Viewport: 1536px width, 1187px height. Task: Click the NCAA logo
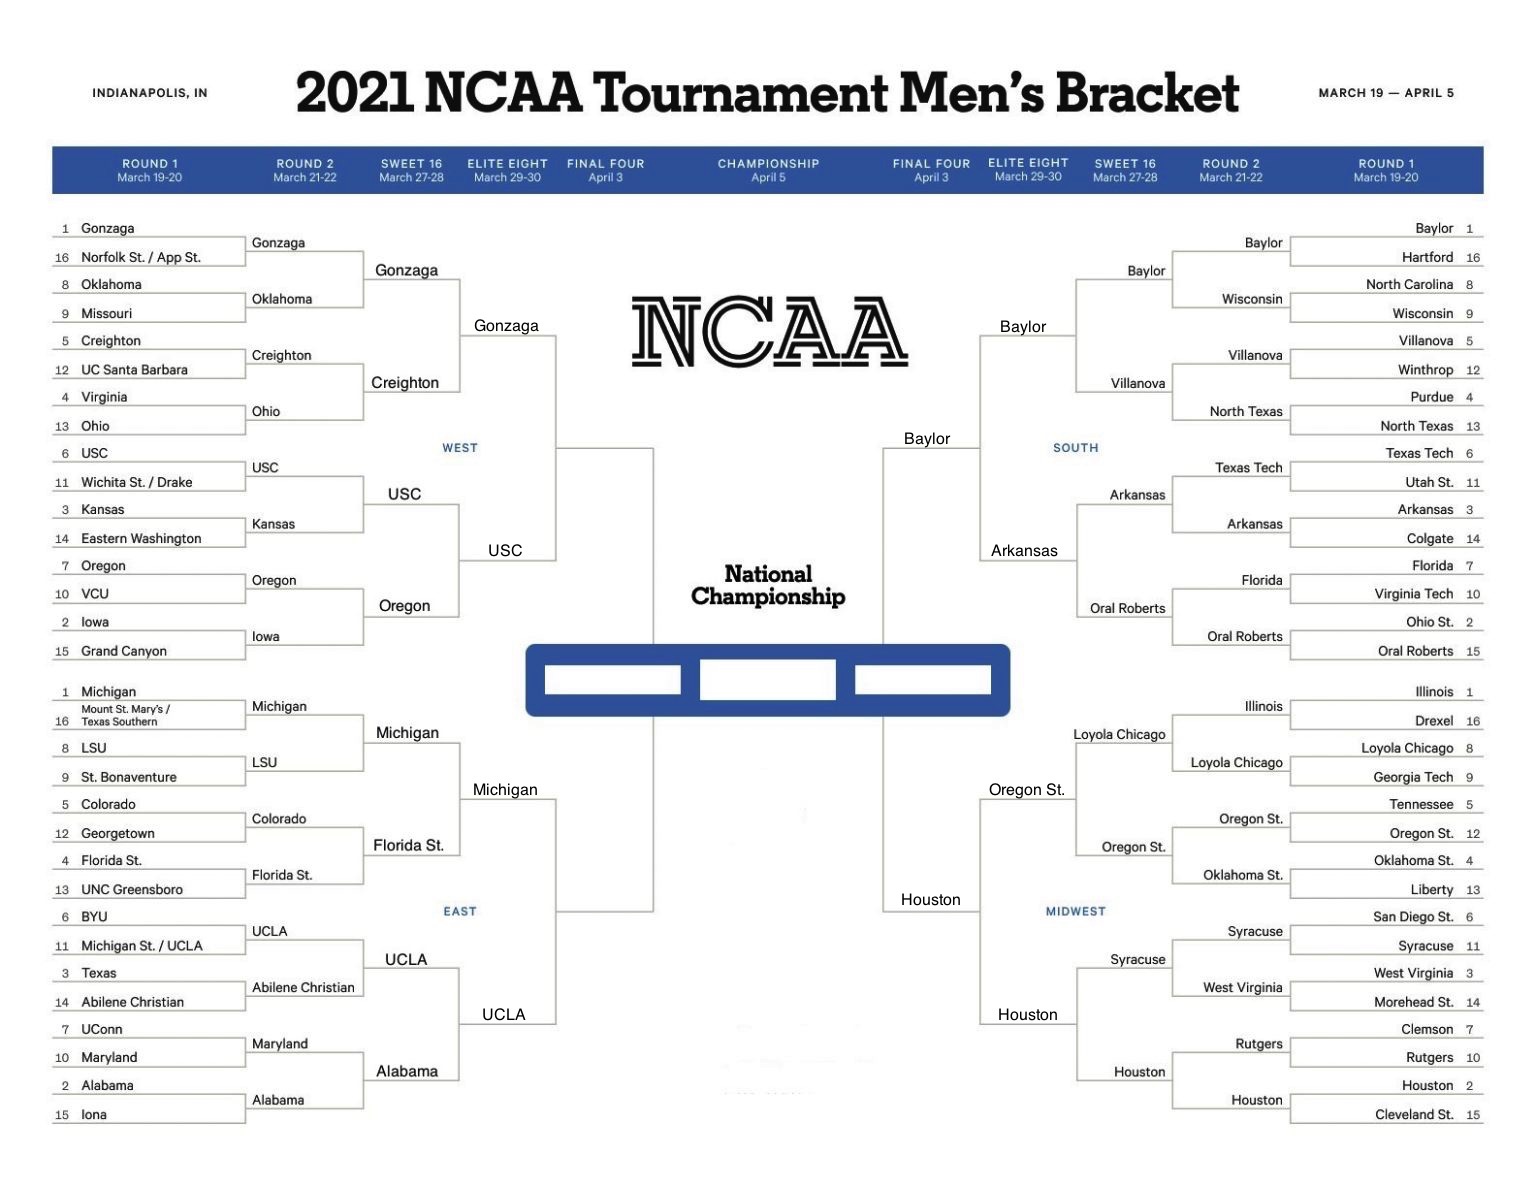769,331
